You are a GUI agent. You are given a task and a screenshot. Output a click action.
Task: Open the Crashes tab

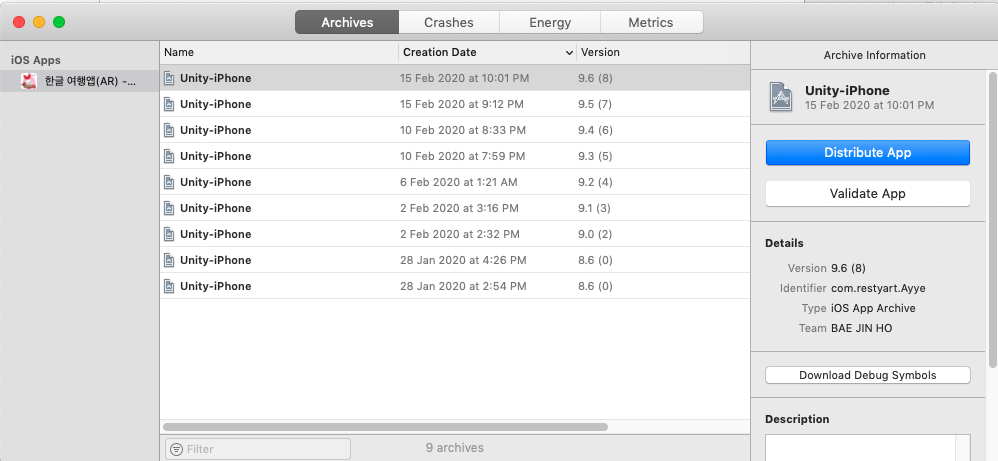[449, 22]
